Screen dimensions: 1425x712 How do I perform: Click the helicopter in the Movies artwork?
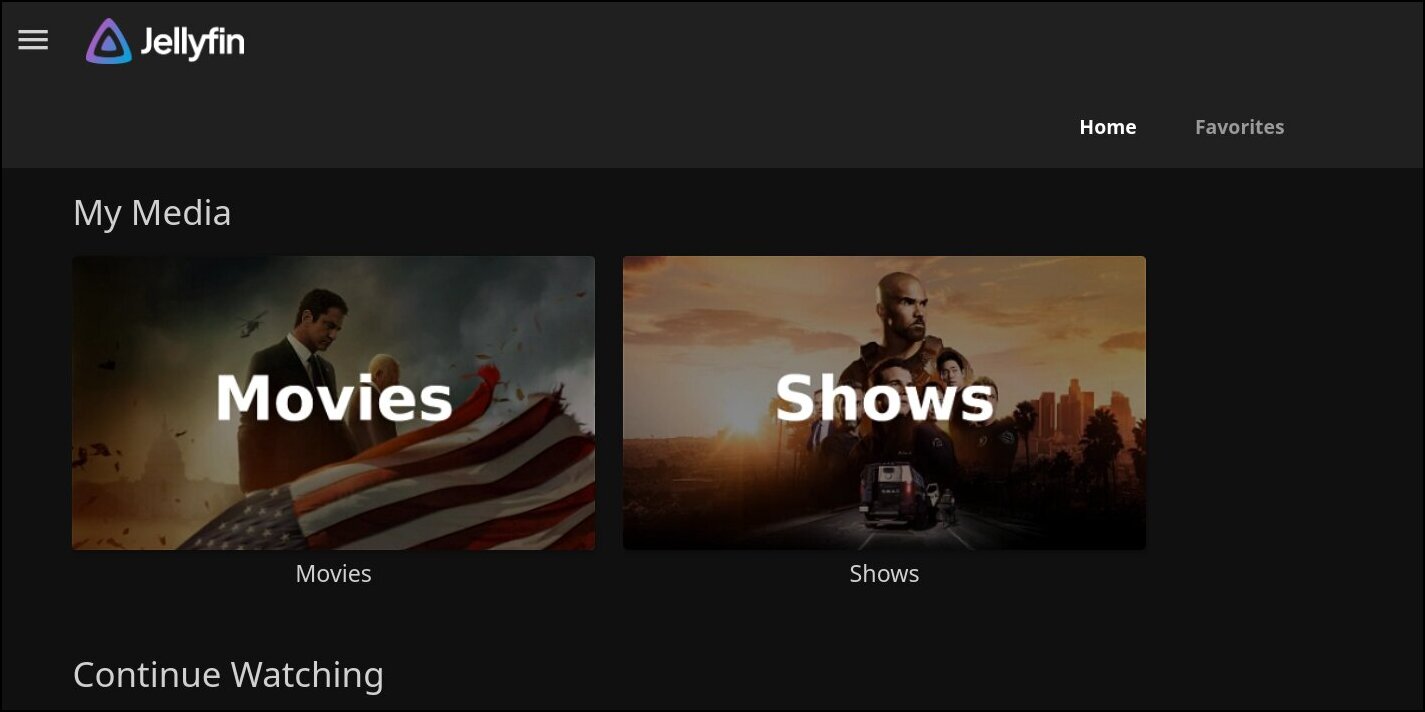coord(250,322)
